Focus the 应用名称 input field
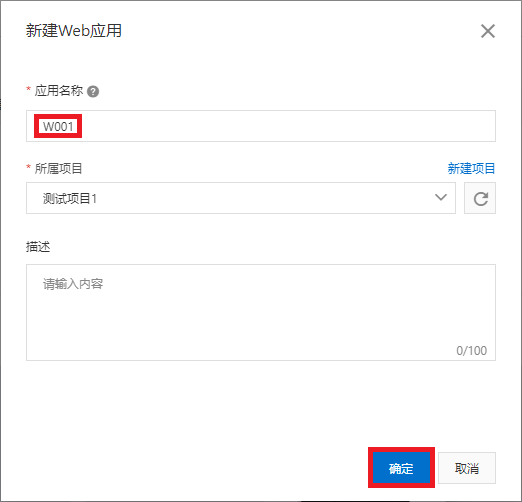 coord(261,126)
